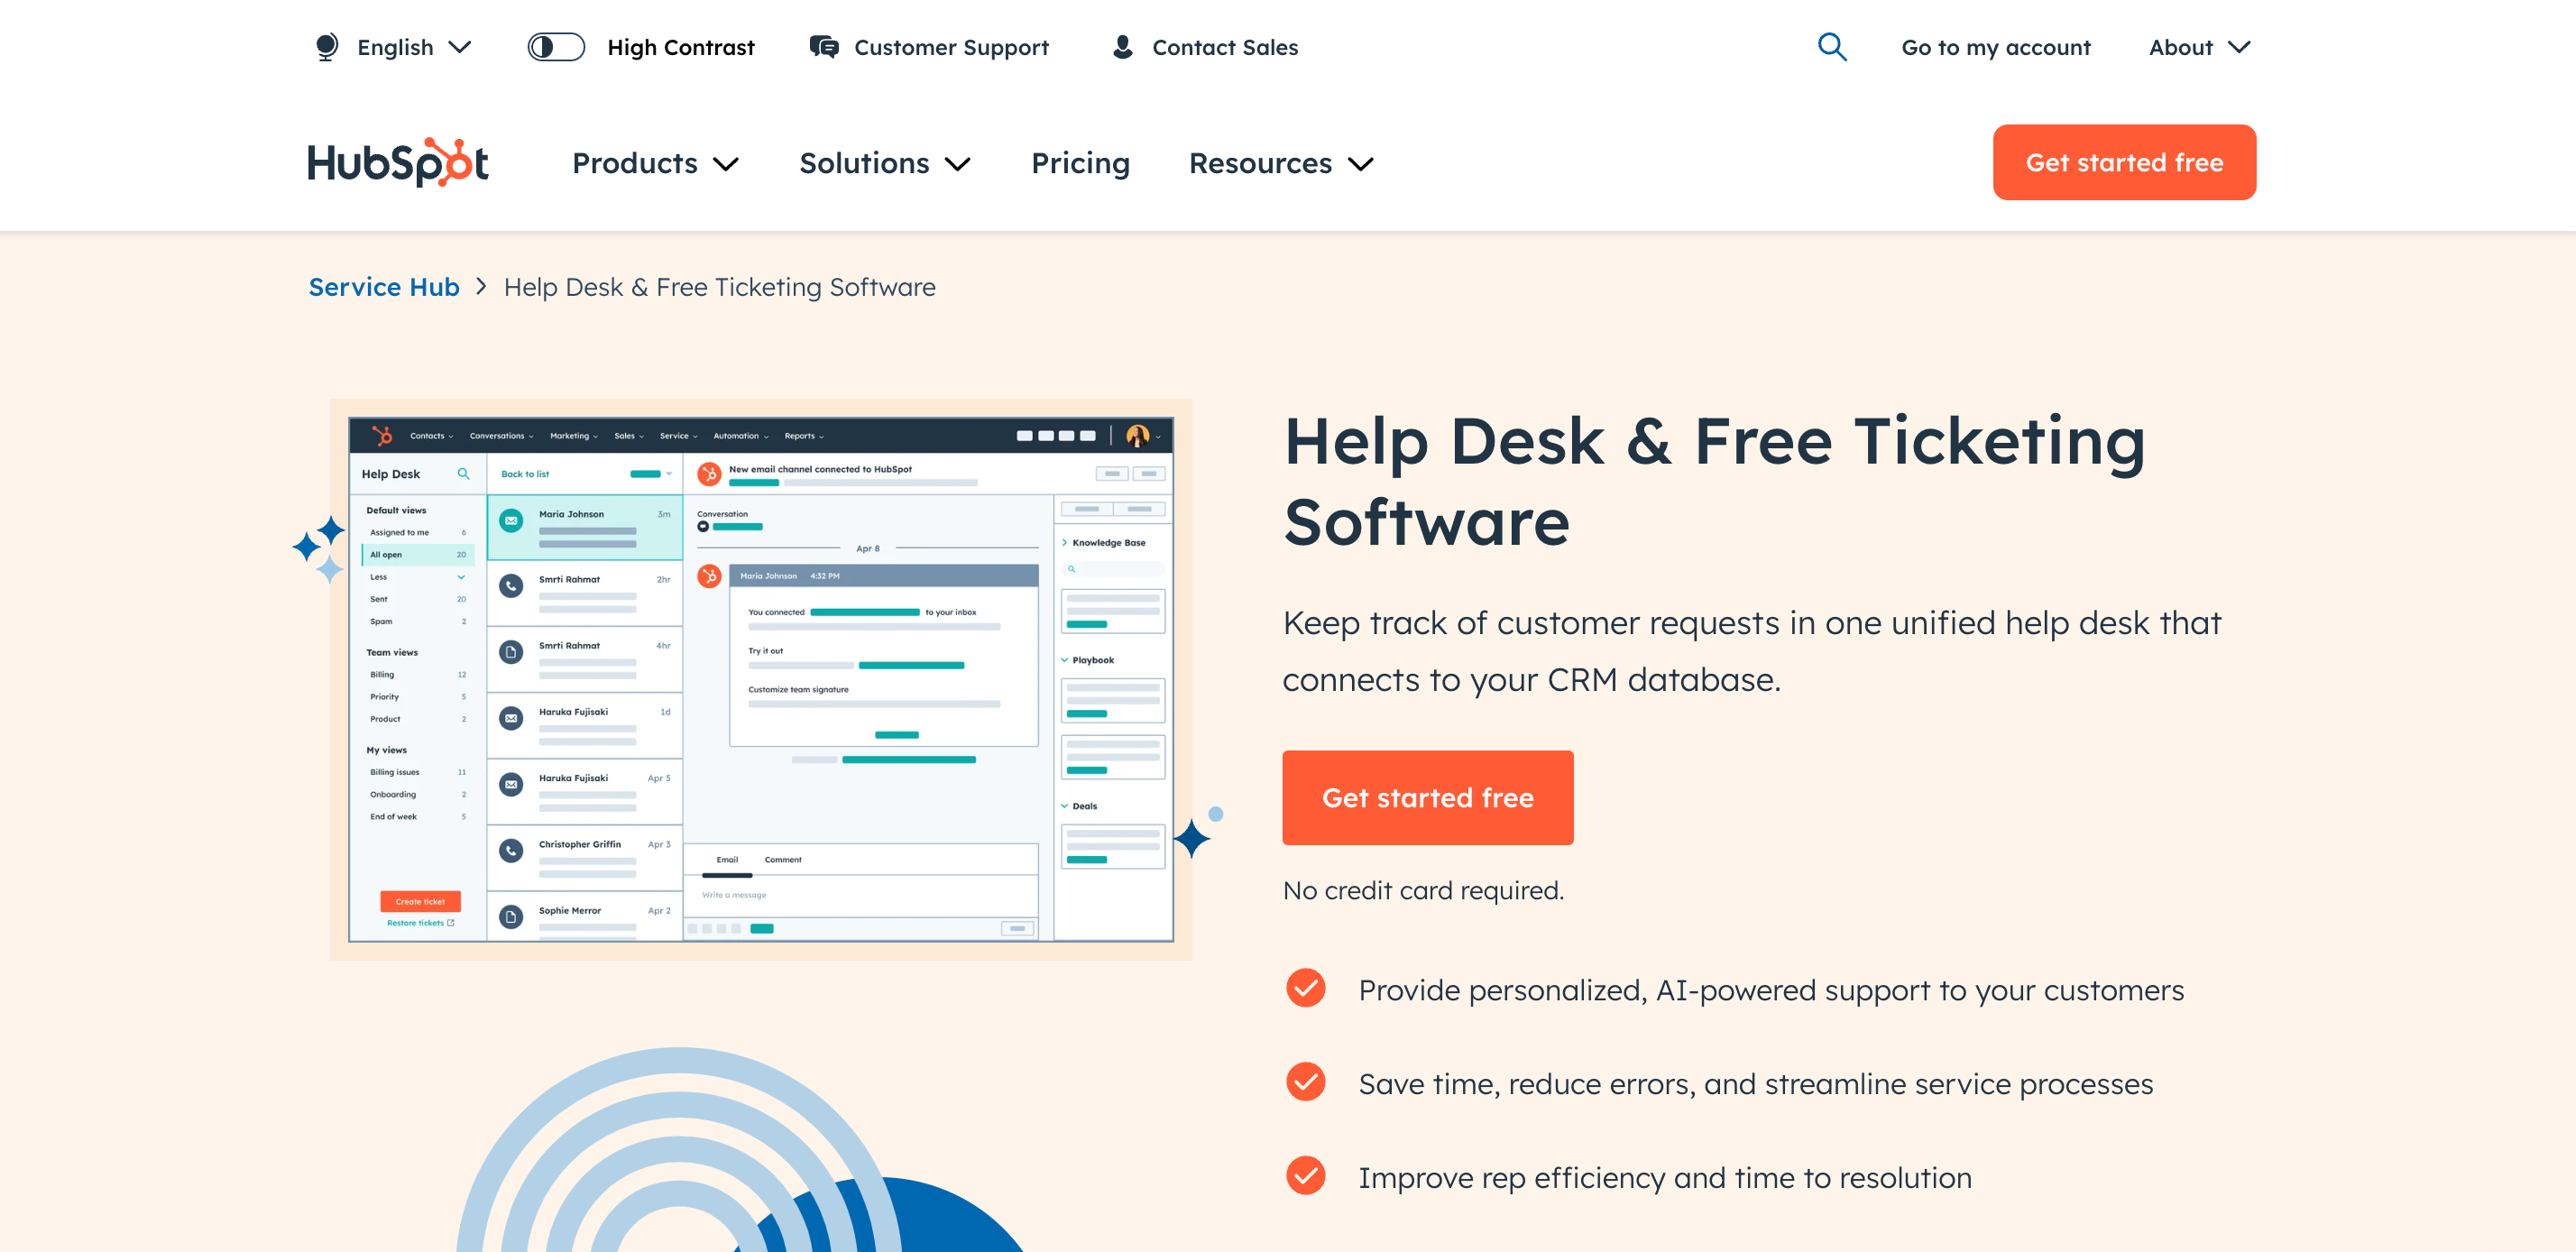
Task: Expand the About menu
Action: (x=2198, y=47)
